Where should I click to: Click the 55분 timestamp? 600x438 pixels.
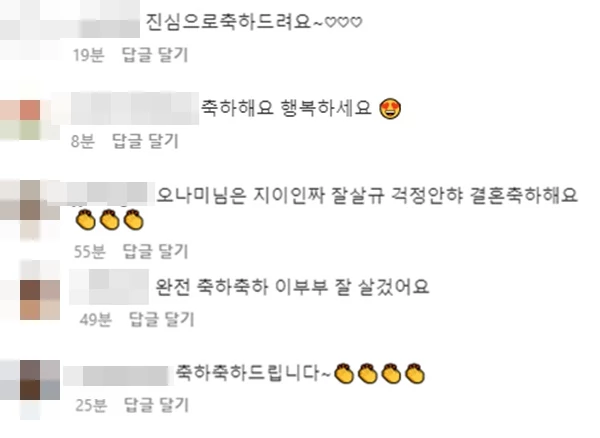[x=90, y=251]
